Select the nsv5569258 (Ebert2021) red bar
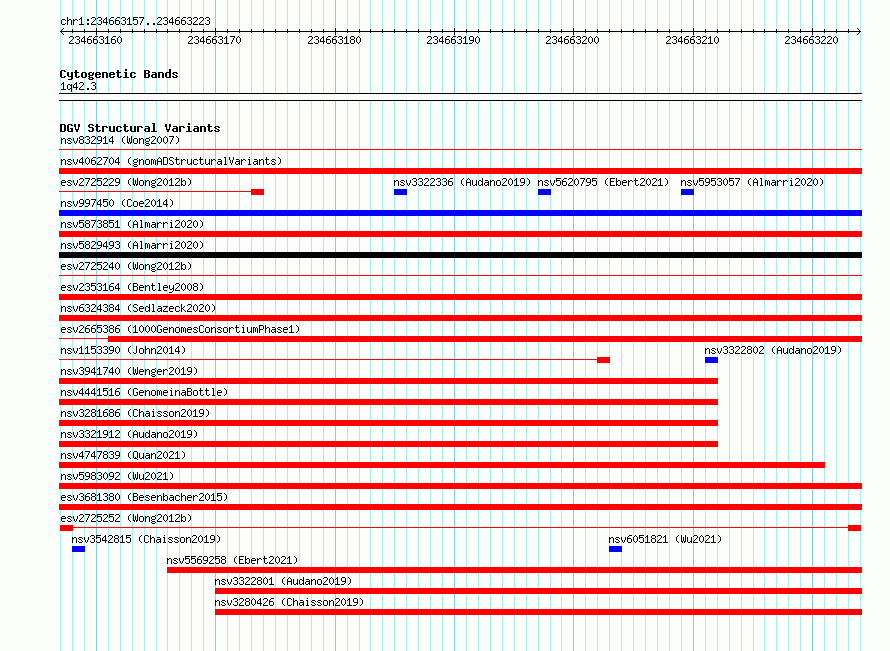Viewport: 890px width, 651px height. [x=514, y=570]
